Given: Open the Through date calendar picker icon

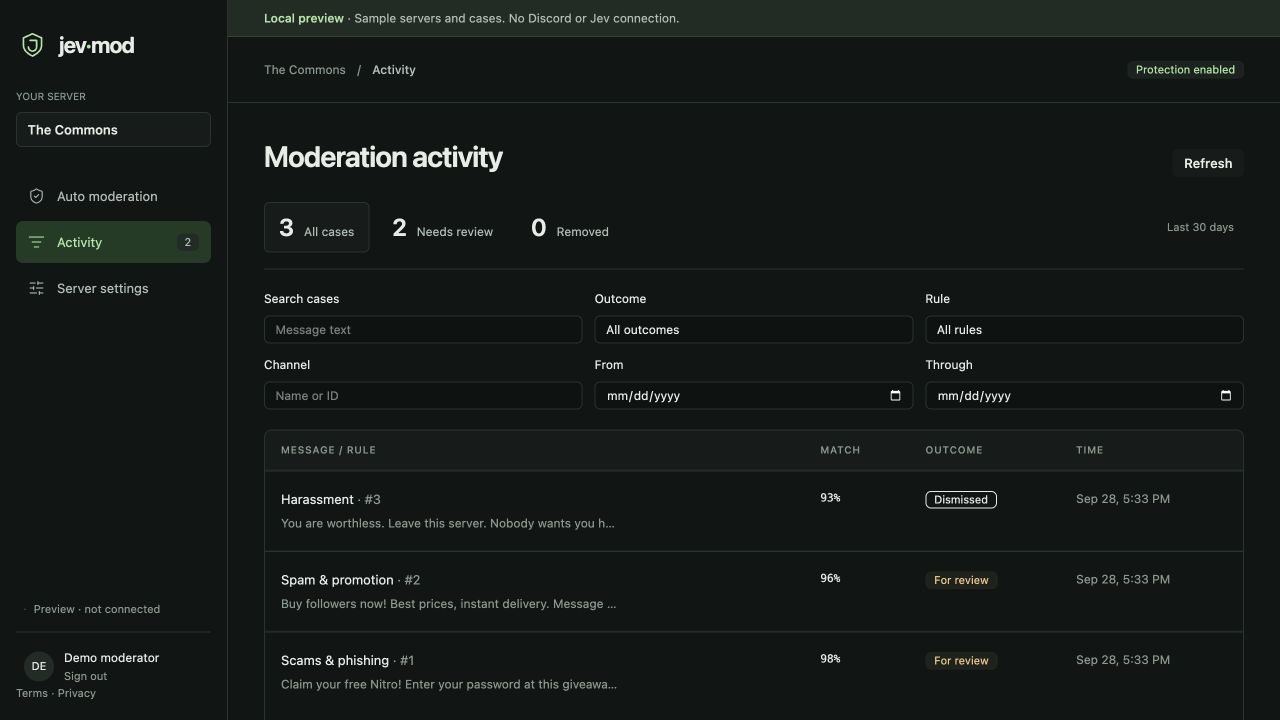Looking at the screenshot, I should [1226, 395].
